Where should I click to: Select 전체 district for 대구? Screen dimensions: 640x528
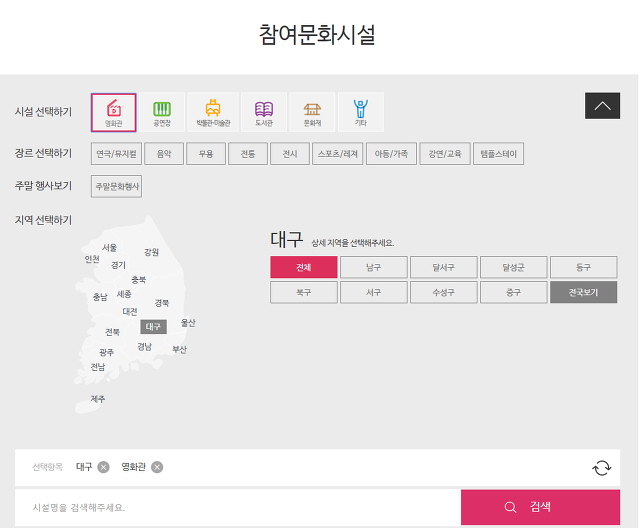[x=304, y=267]
